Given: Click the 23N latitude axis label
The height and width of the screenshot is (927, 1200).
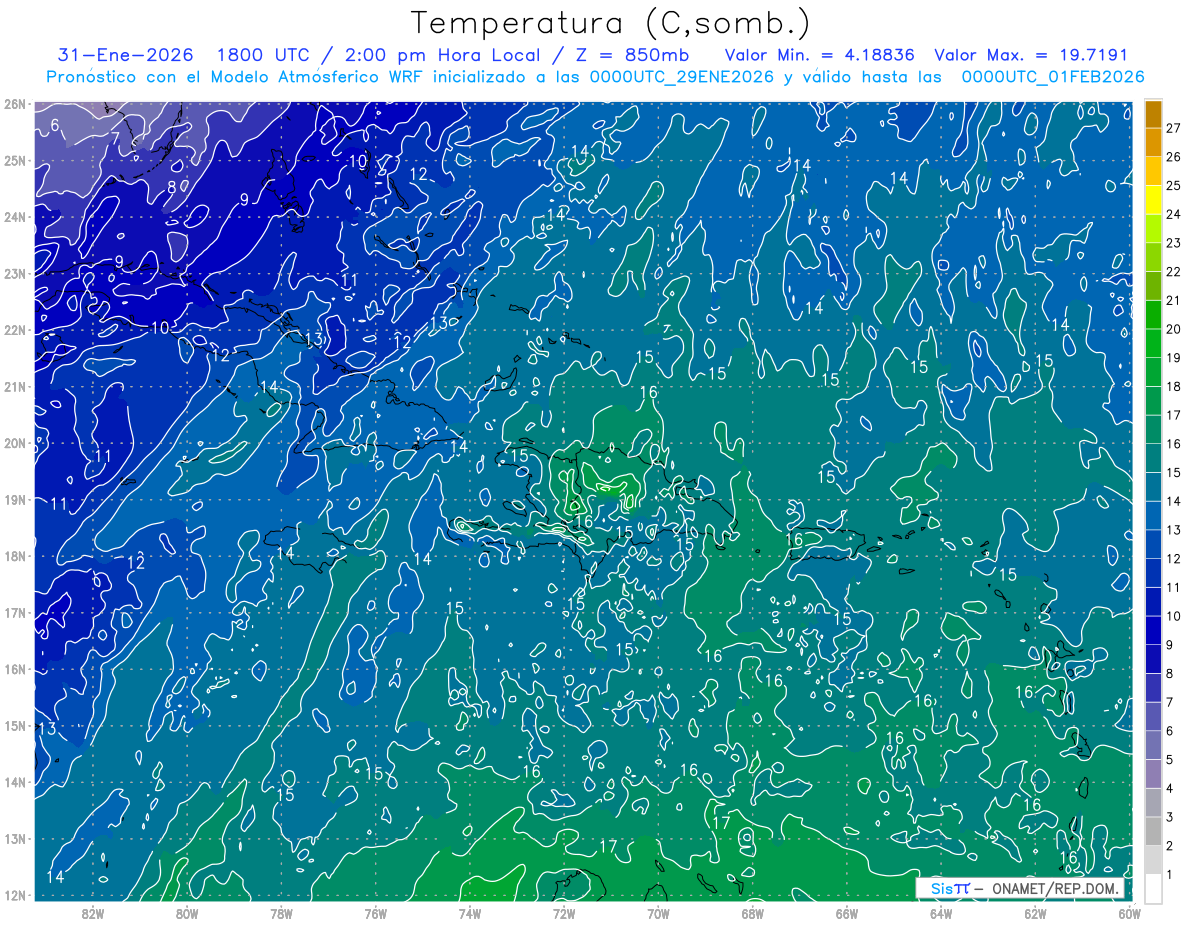Looking at the screenshot, I should click(15, 274).
